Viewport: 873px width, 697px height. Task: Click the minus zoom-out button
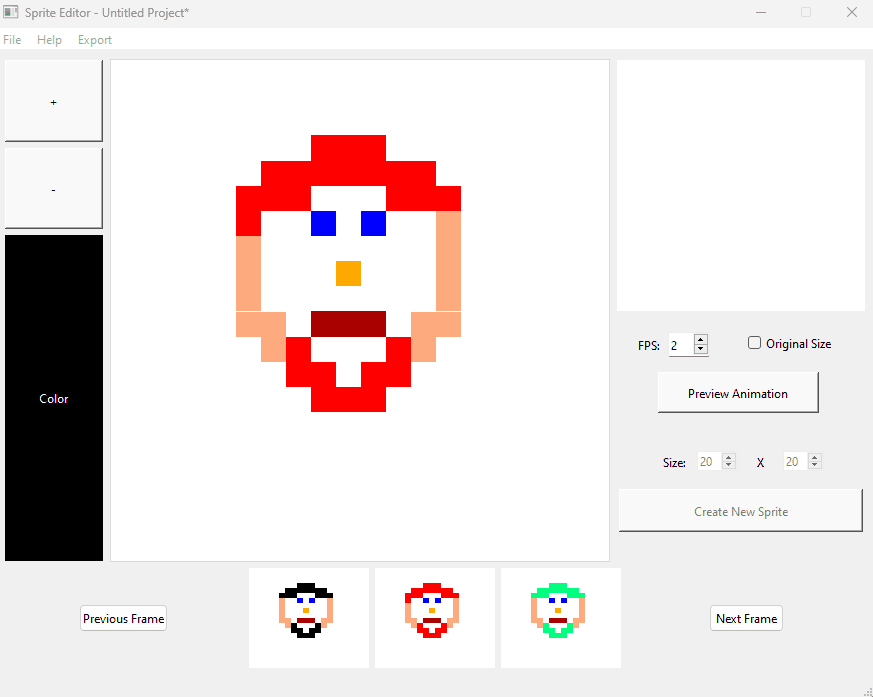click(x=53, y=189)
